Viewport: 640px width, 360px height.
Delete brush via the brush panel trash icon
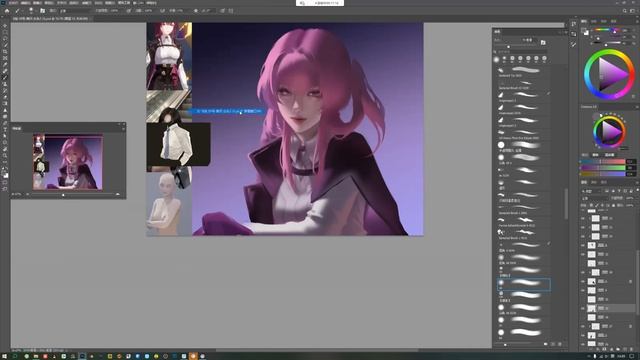[x=560, y=344]
